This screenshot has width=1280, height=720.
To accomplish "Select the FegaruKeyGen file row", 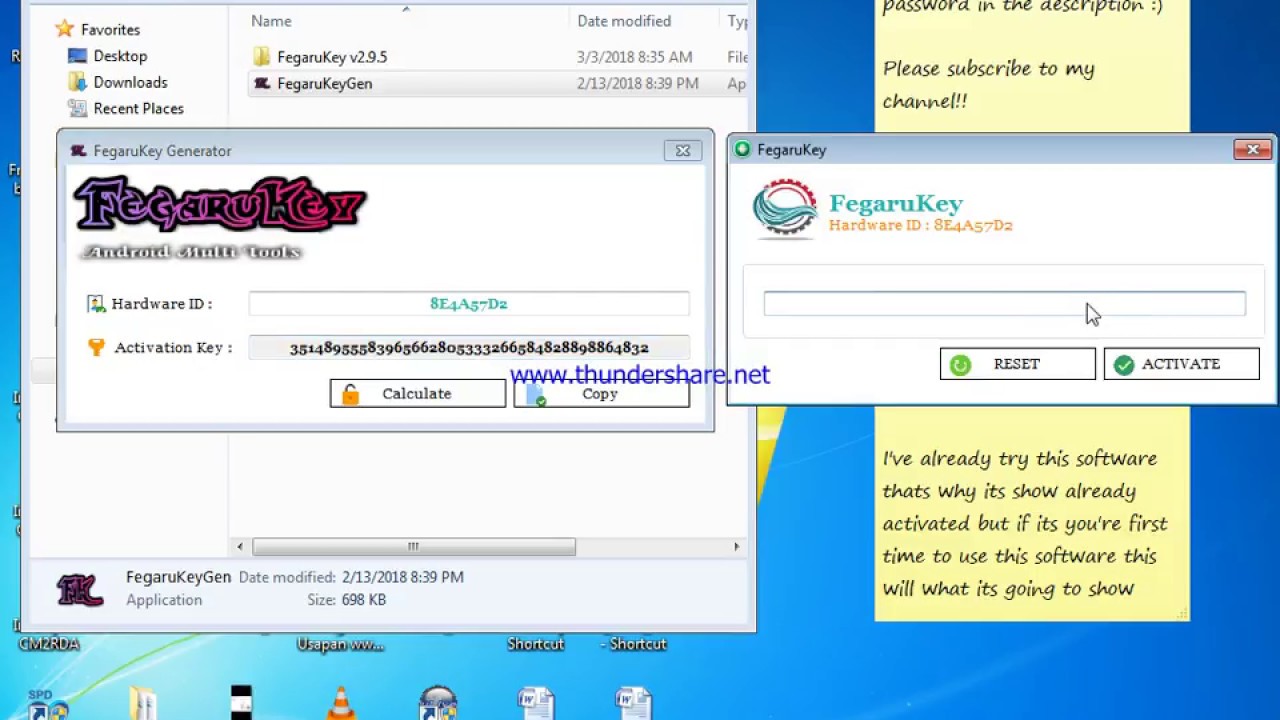I will click(498, 84).
